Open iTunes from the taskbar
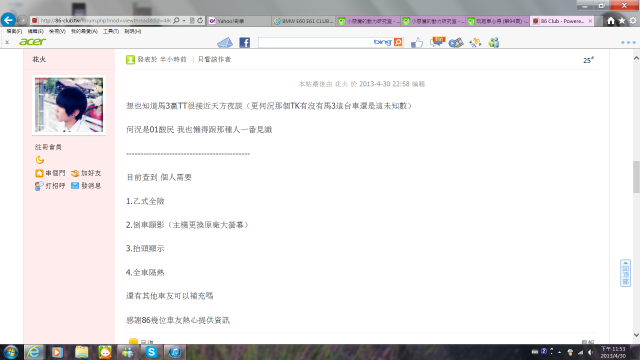The width and height of the screenshot is (640, 360). pyautogui.click(x=175, y=352)
